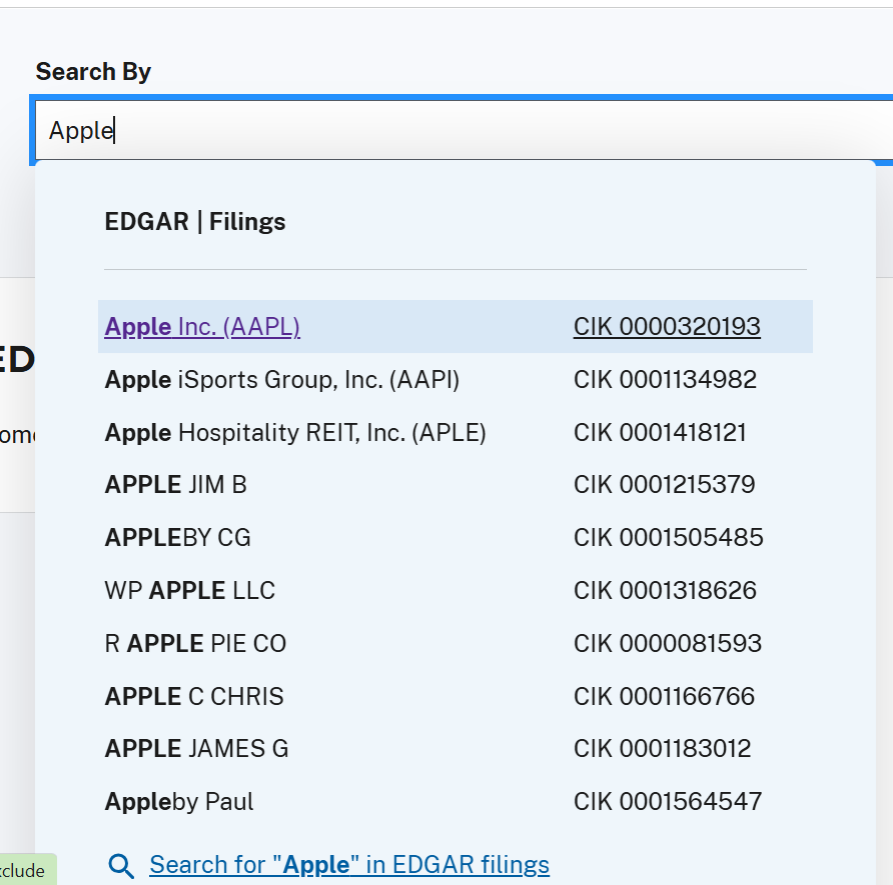Select the APPLEBY CG entry

(176, 537)
